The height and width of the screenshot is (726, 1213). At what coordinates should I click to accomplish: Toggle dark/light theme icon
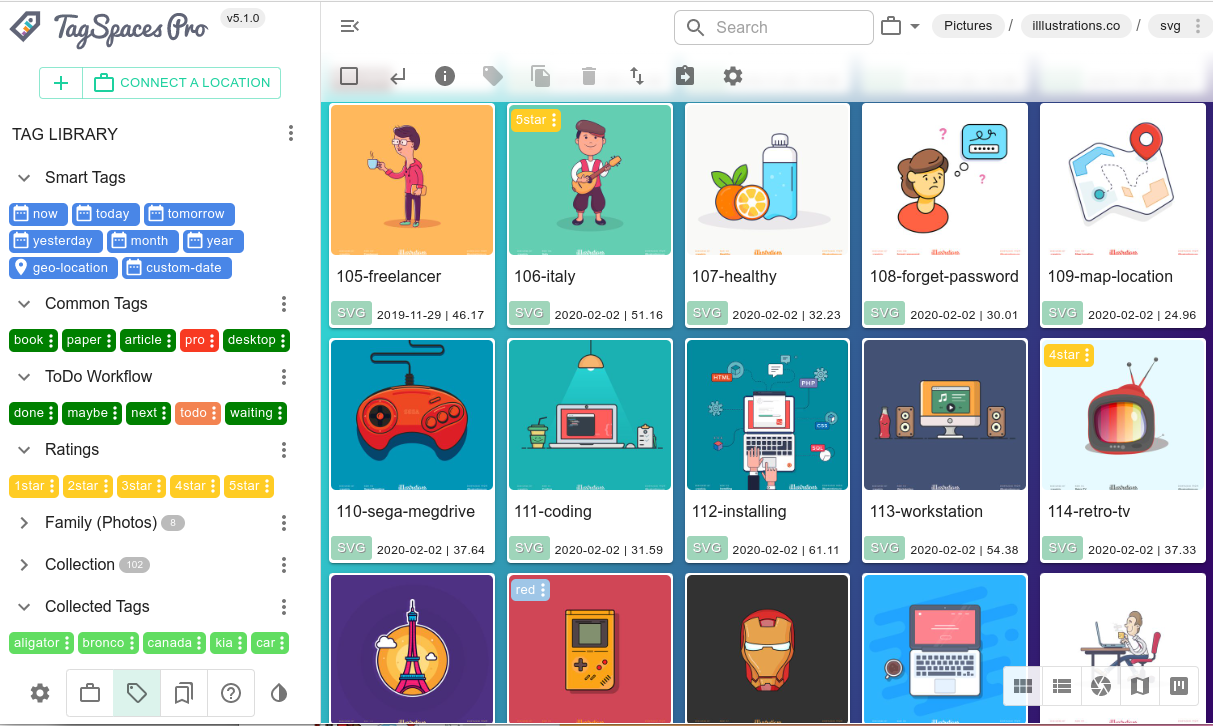(x=279, y=693)
